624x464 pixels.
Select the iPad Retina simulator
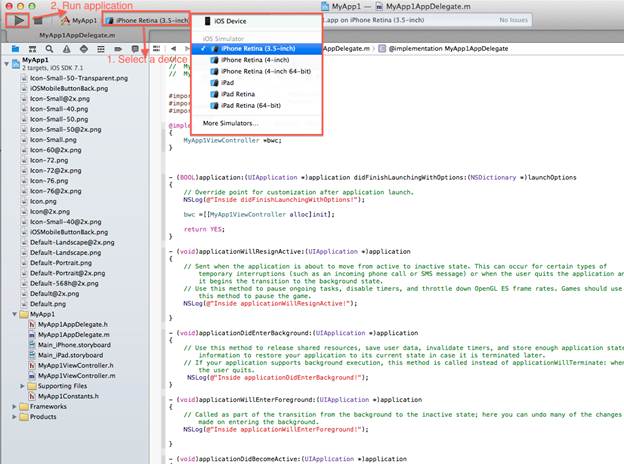point(256,94)
